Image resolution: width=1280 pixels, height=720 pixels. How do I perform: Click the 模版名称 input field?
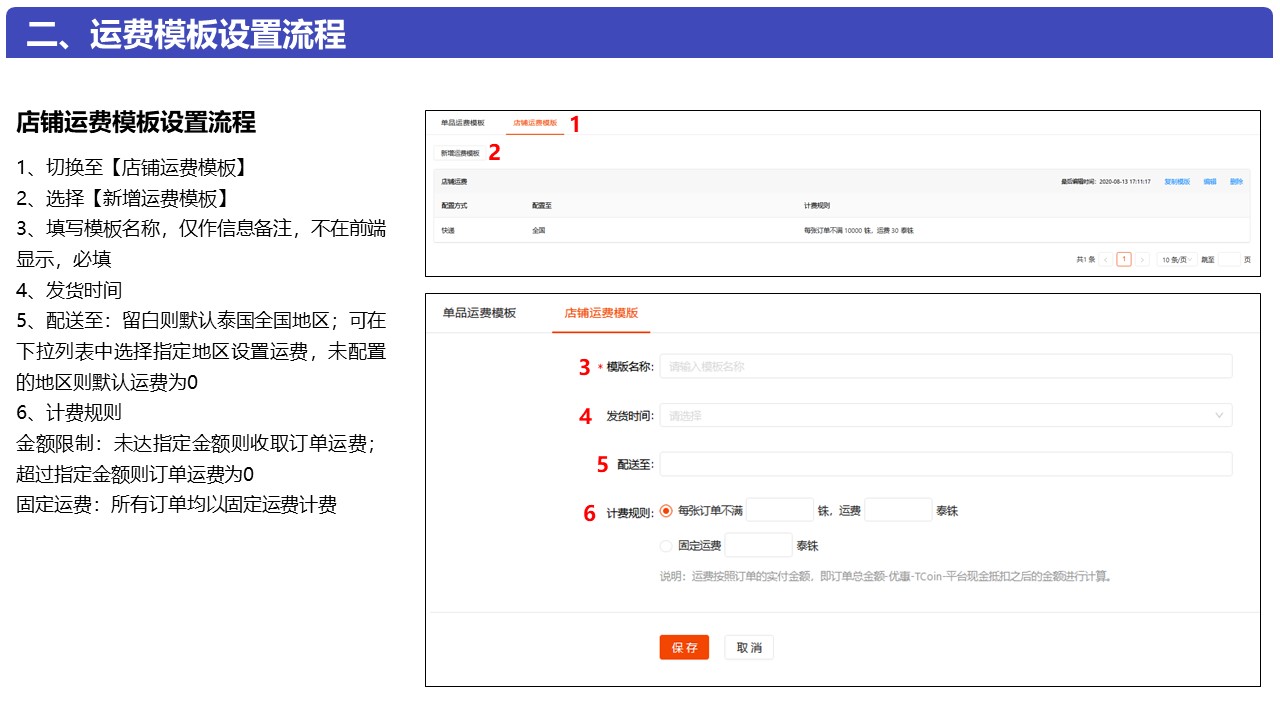pos(945,367)
